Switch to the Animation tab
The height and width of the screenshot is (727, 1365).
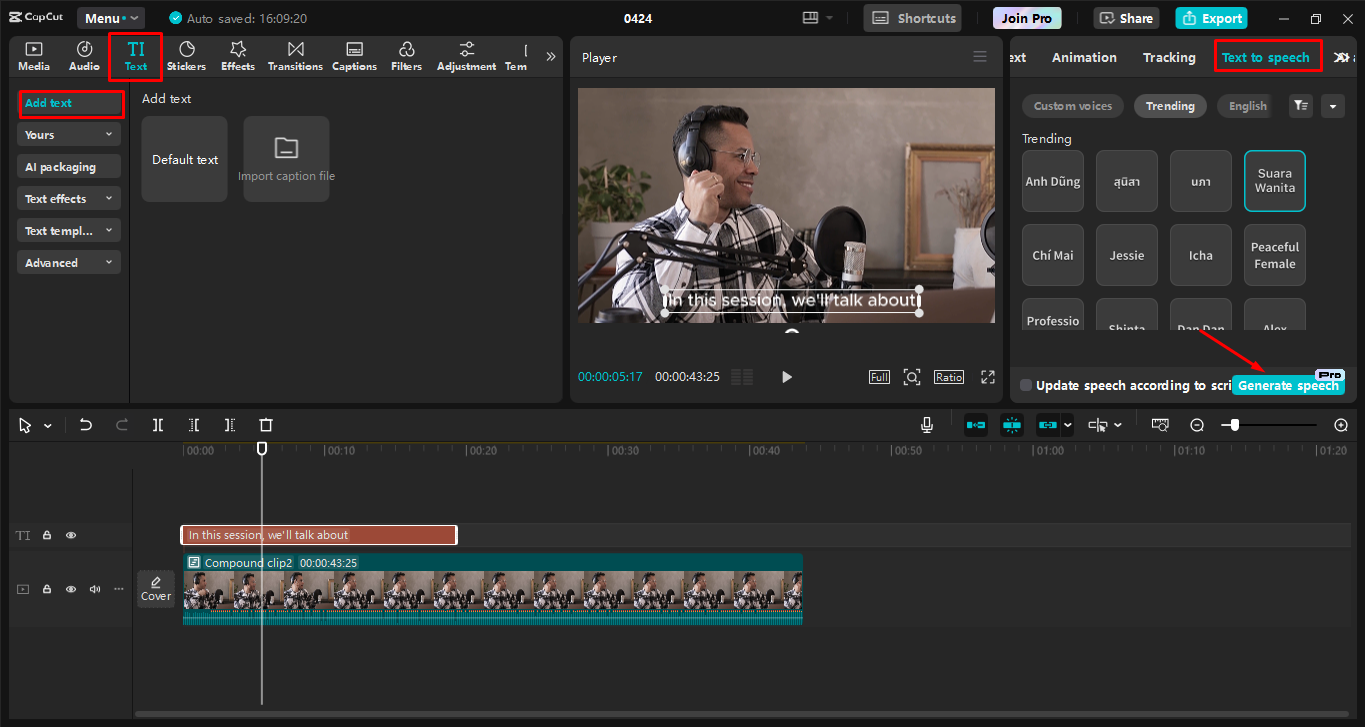click(x=1084, y=57)
